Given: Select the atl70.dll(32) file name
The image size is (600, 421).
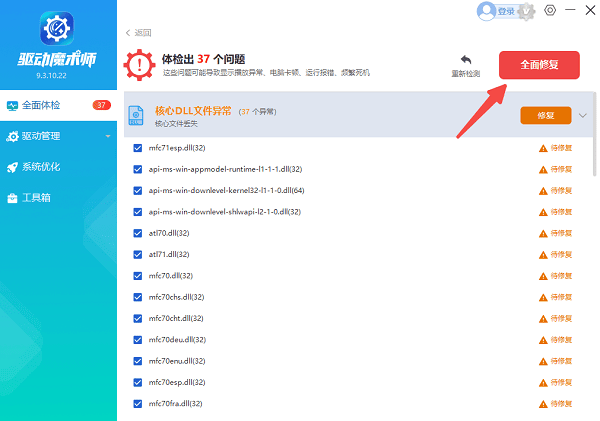Looking at the screenshot, I should pyautogui.click(x=169, y=233).
